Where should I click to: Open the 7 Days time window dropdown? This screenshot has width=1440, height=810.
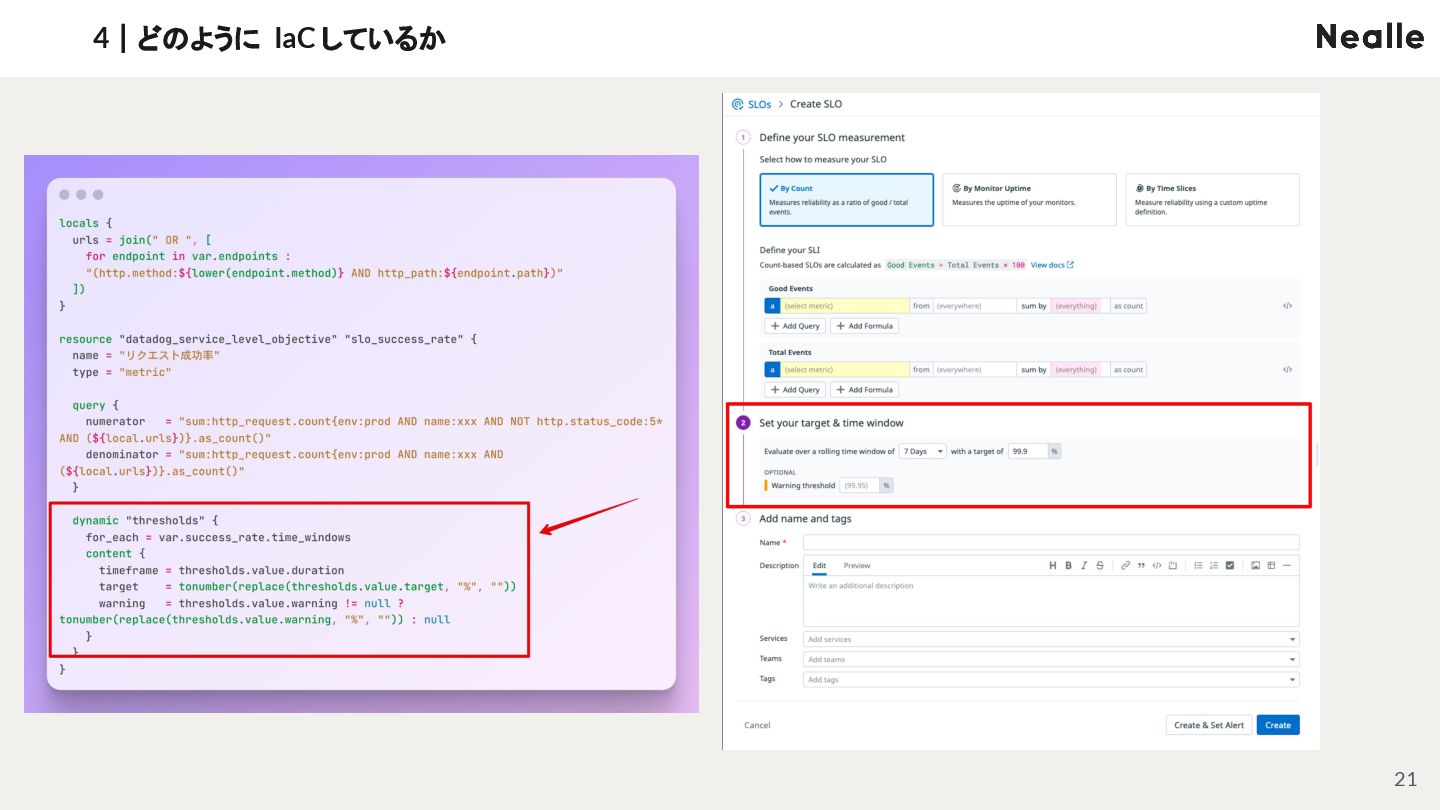coord(923,452)
